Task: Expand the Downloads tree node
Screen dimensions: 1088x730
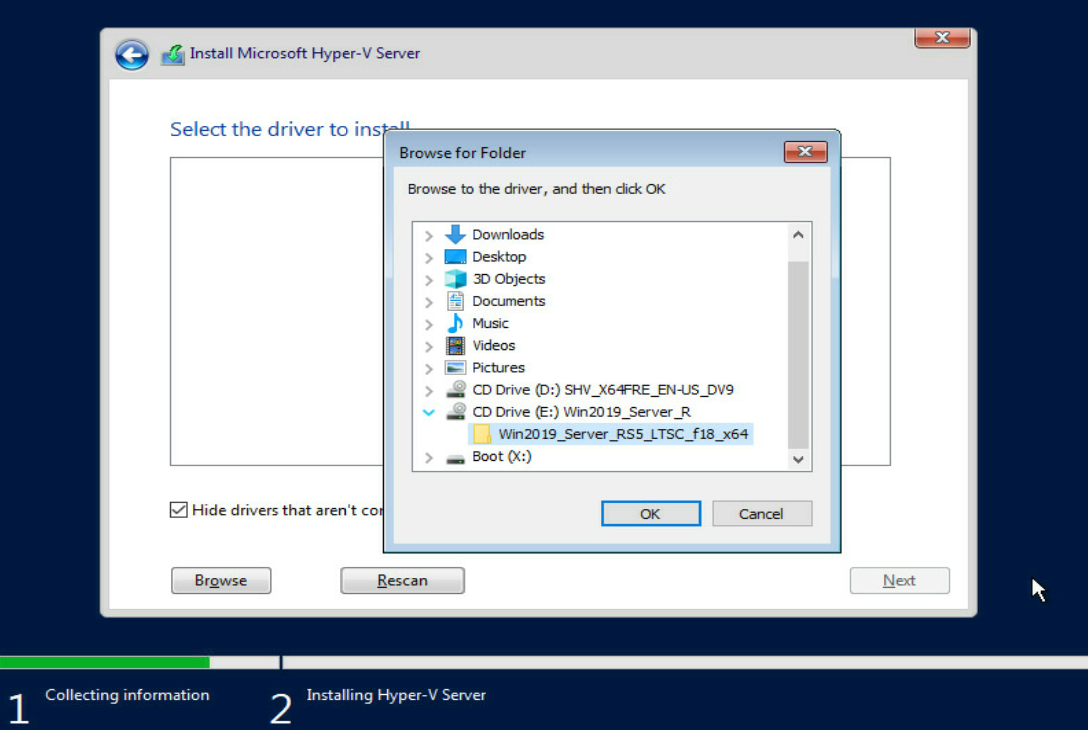Action: pos(429,236)
